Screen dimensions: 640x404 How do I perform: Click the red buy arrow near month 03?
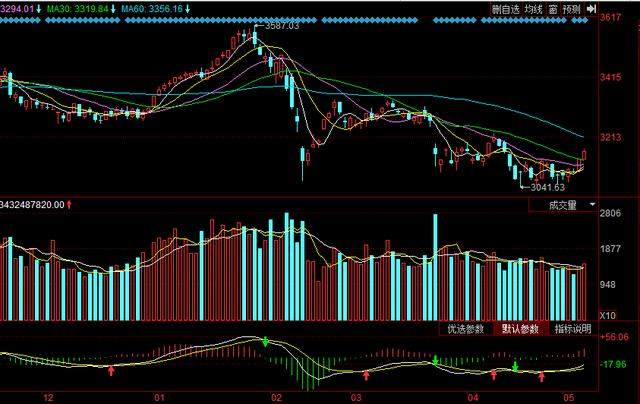pos(367,376)
